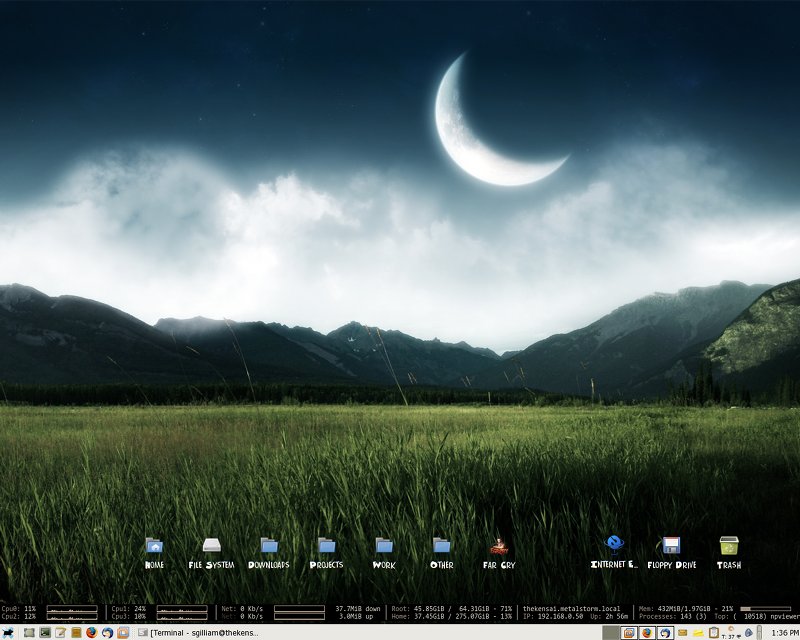Launch the Internet Explorer desktop shortcut
The image size is (800, 640).
[614, 552]
